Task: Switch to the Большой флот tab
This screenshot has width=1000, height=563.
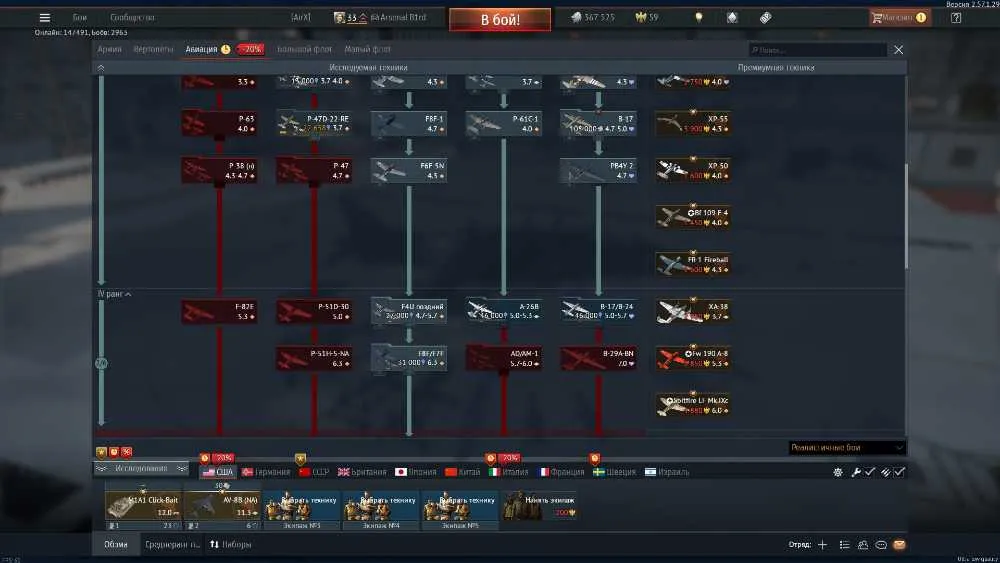Action: pyautogui.click(x=304, y=49)
